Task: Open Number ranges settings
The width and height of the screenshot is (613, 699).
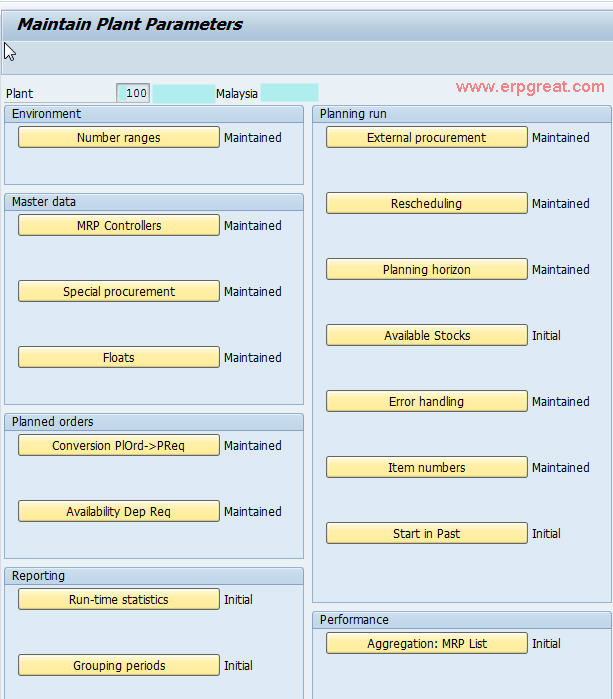Action: pyautogui.click(x=119, y=137)
